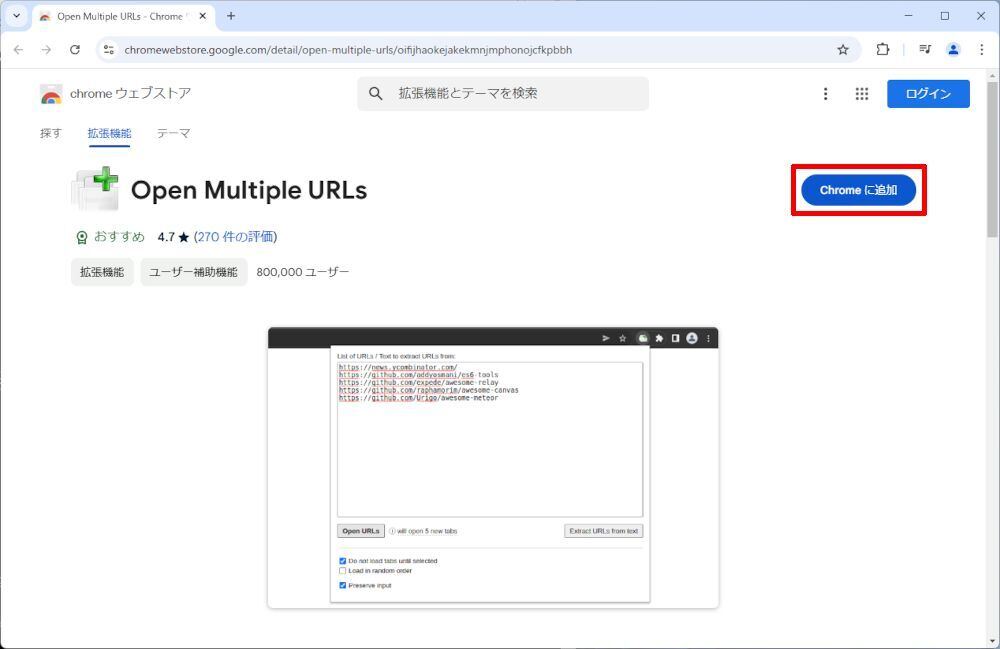Viewport: 1000px width, 649px height.
Task: Switch to the 拡張機能 tab
Action: pyautogui.click(x=110, y=133)
